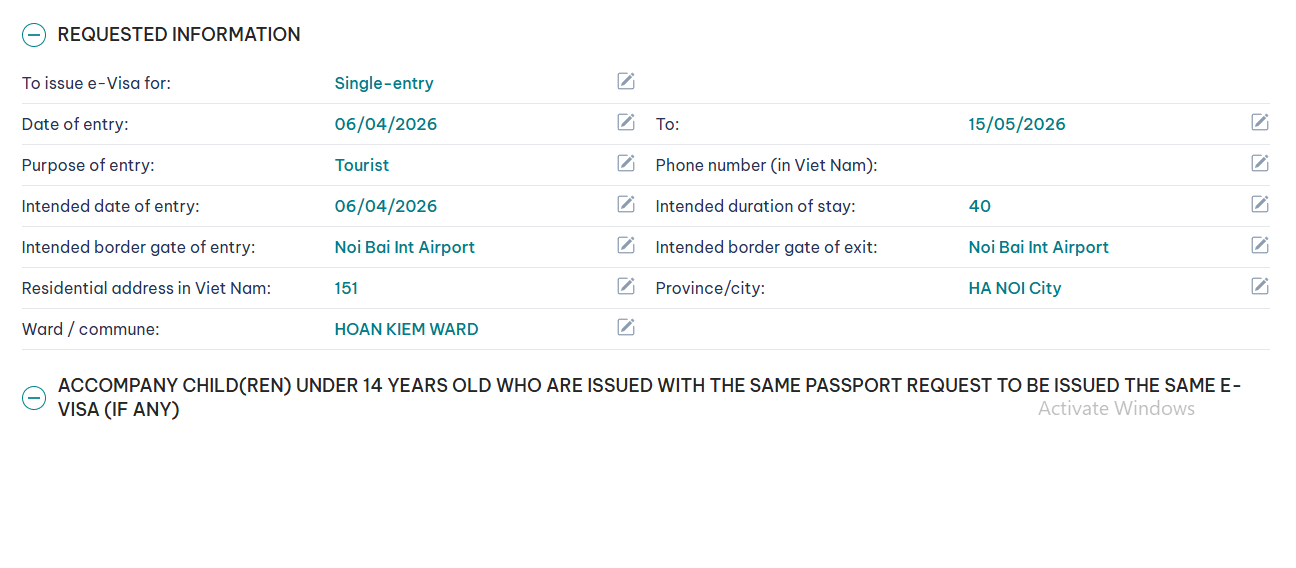Click edit icon for the To date
The image size is (1296, 568).
click(1260, 122)
